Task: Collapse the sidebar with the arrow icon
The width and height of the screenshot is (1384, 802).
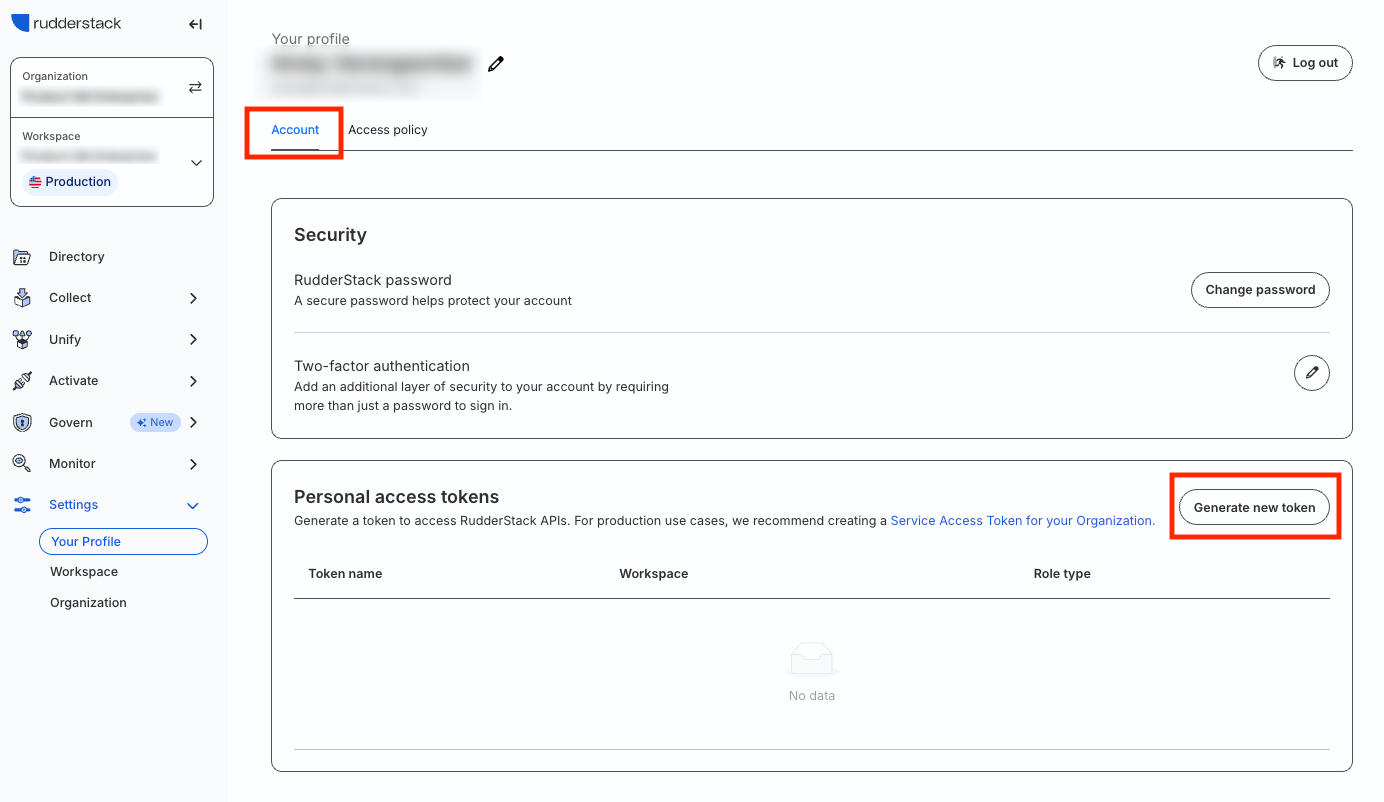Action: 195,24
